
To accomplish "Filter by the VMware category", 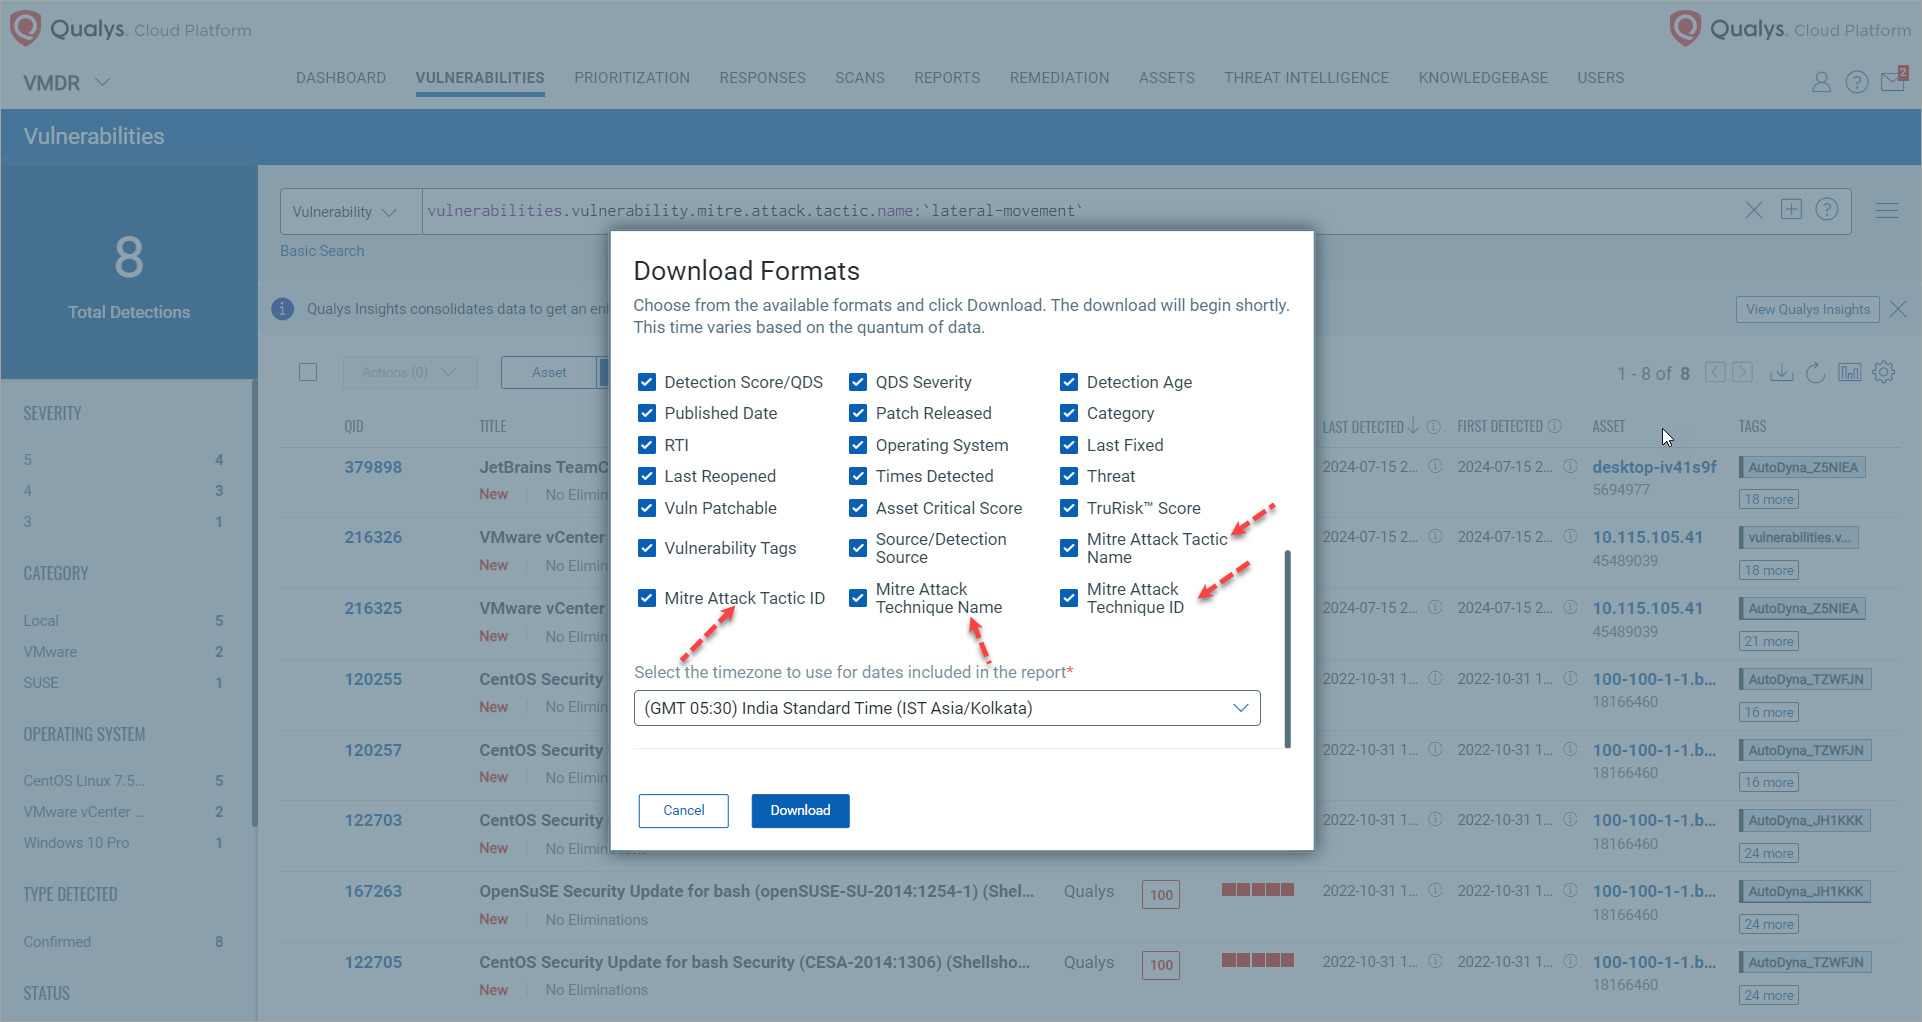I will [51, 652].
